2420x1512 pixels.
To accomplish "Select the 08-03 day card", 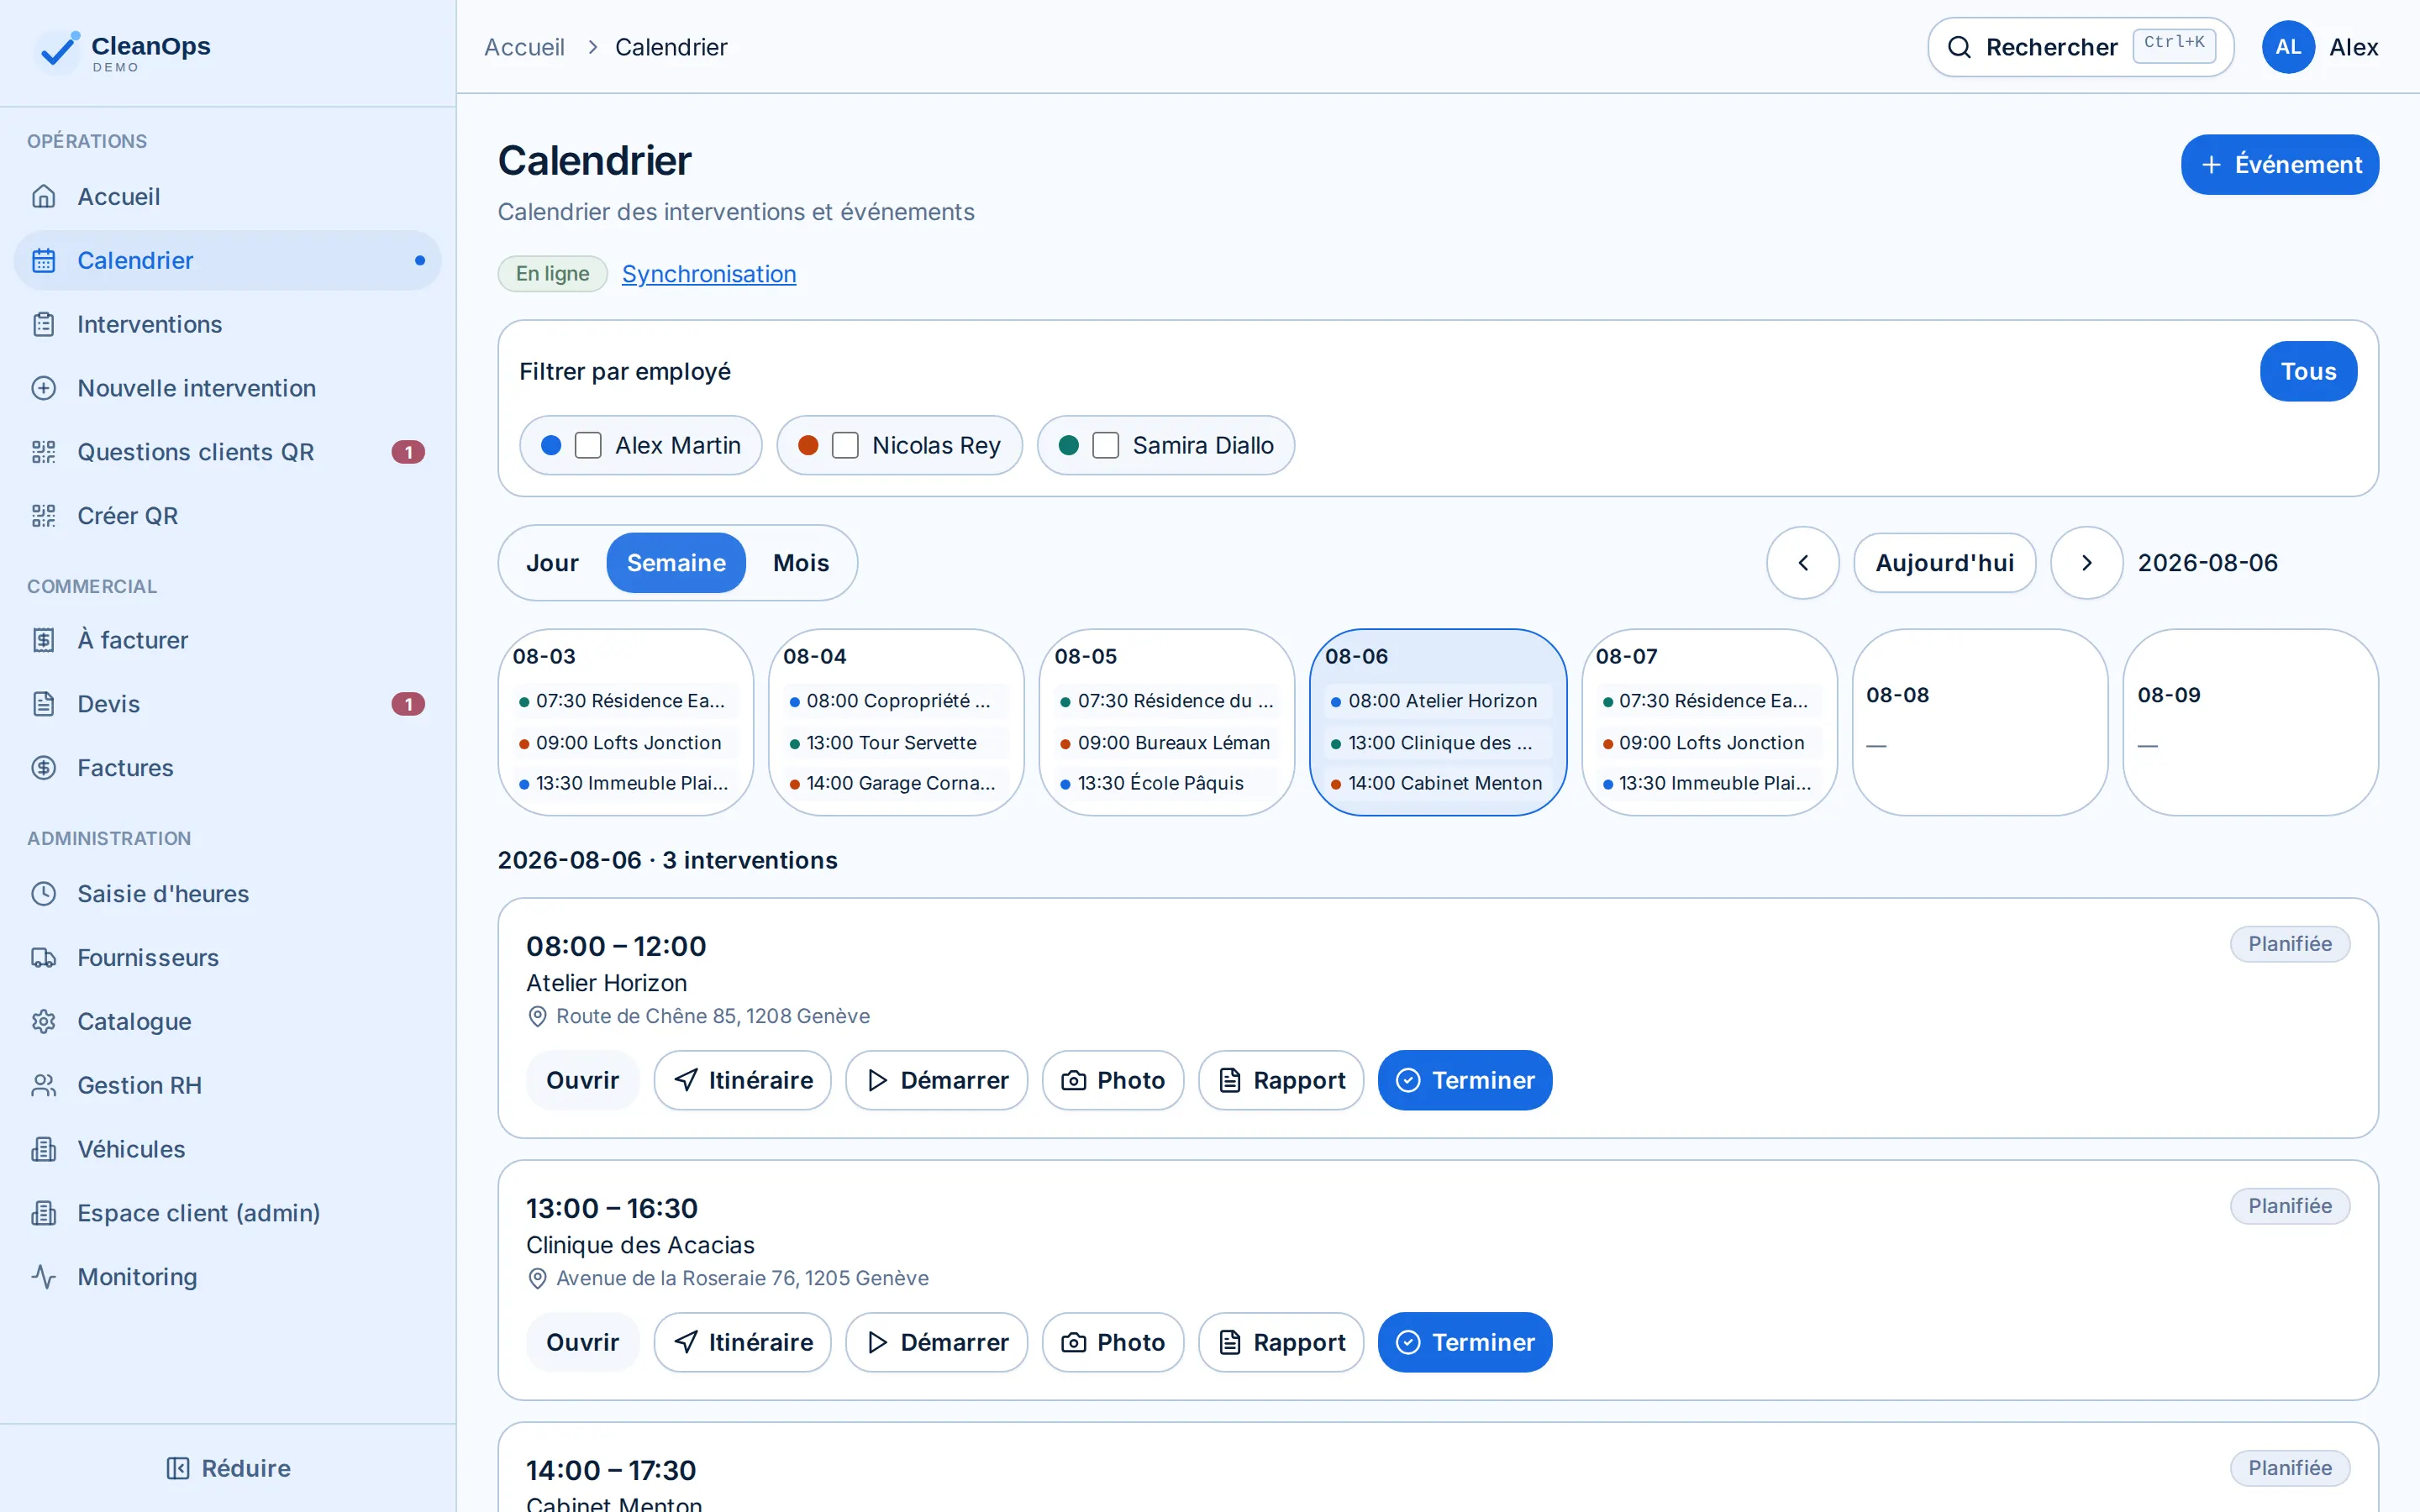I will (x=626, y=723).
